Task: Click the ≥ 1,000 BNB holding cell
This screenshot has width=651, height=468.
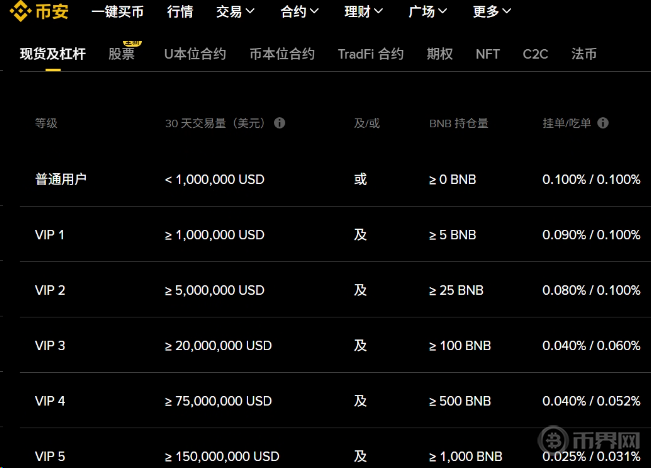Action: 466,456
